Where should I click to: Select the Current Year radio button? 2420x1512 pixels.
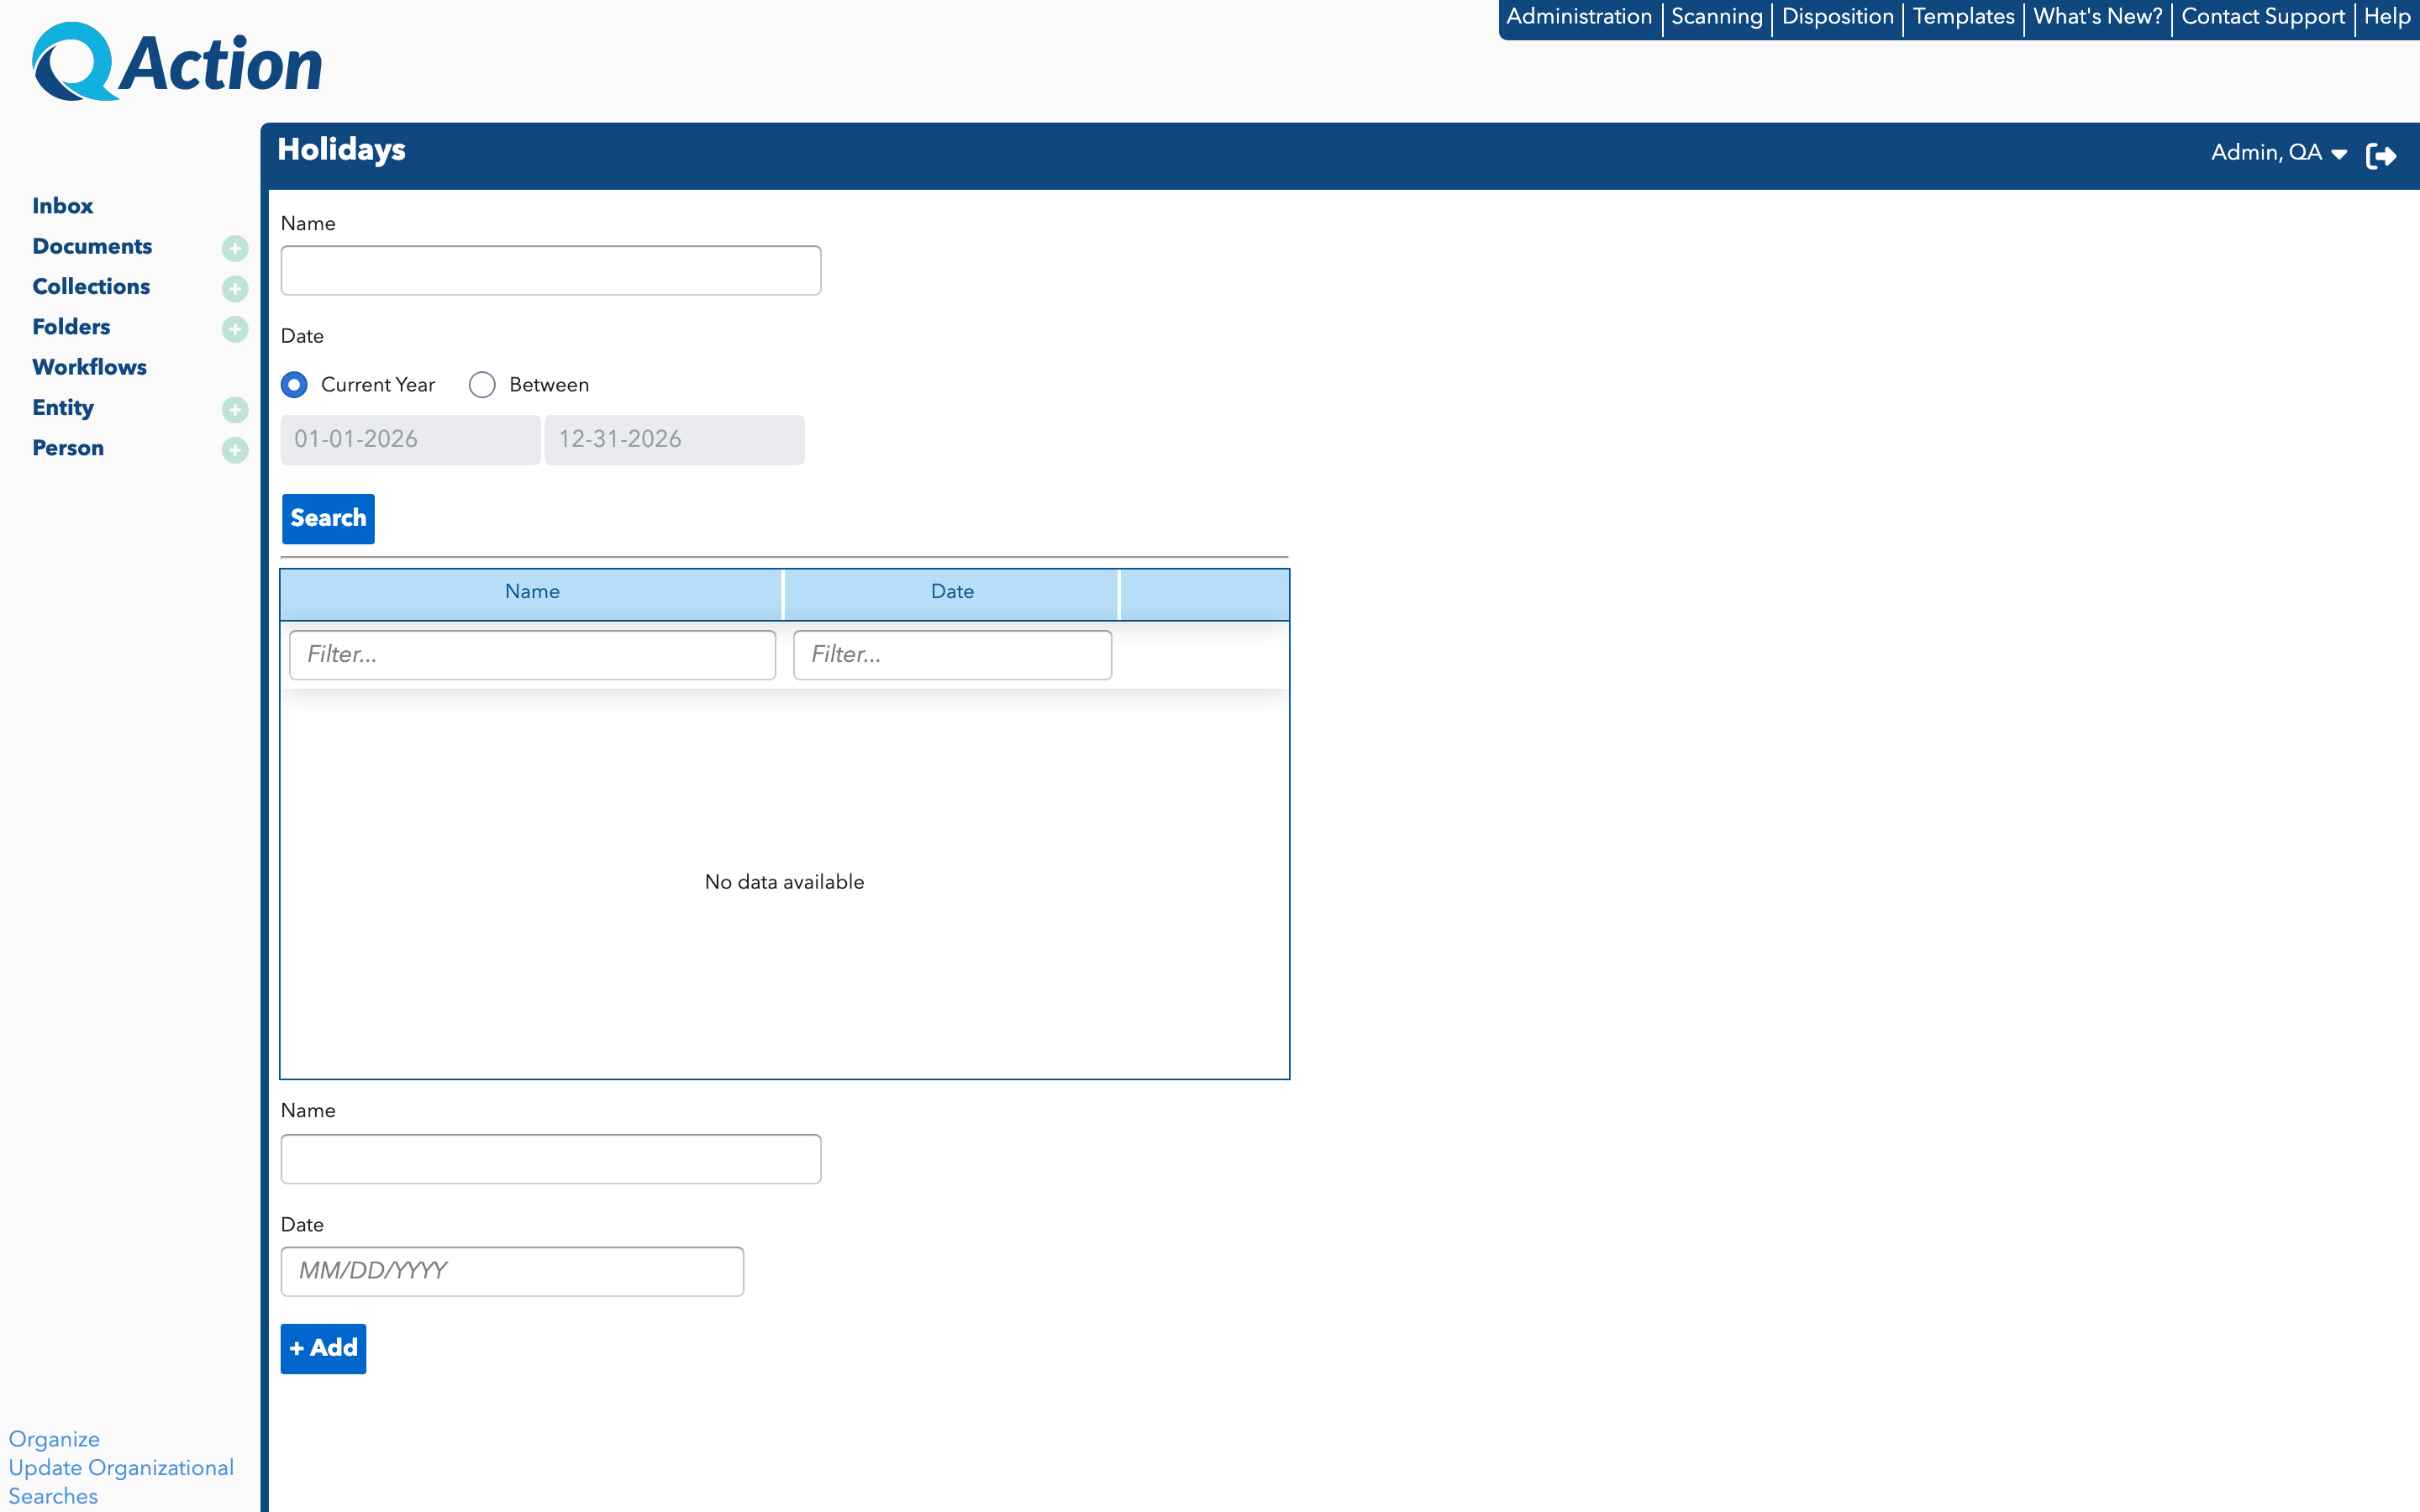[x=294, y=385]
